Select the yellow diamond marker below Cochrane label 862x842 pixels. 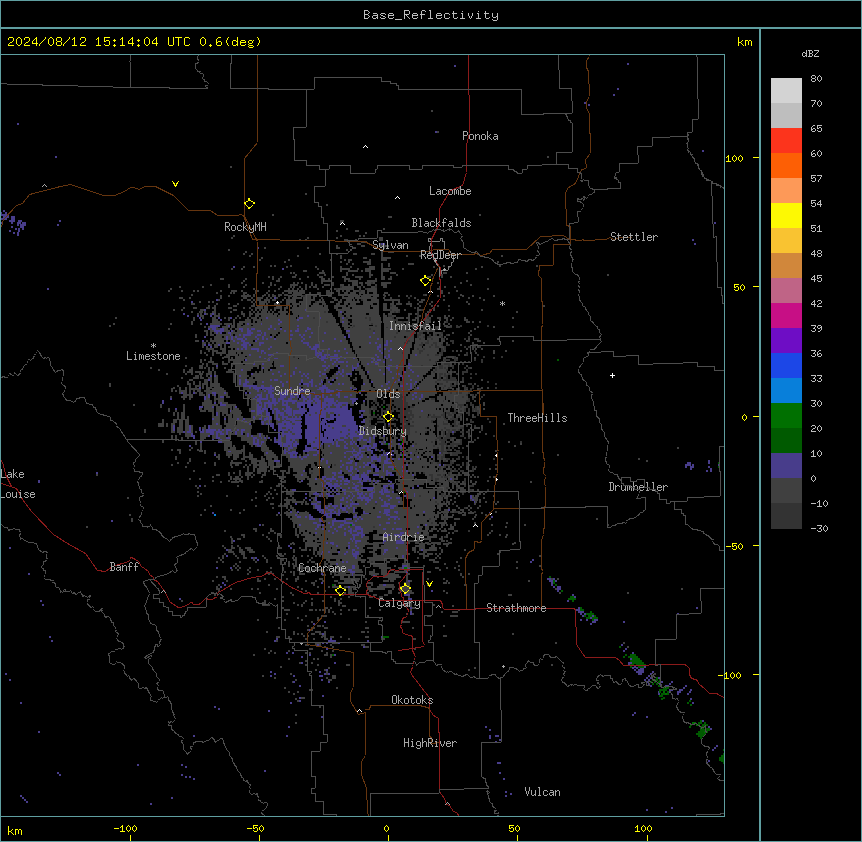click(x=341, y=591)
